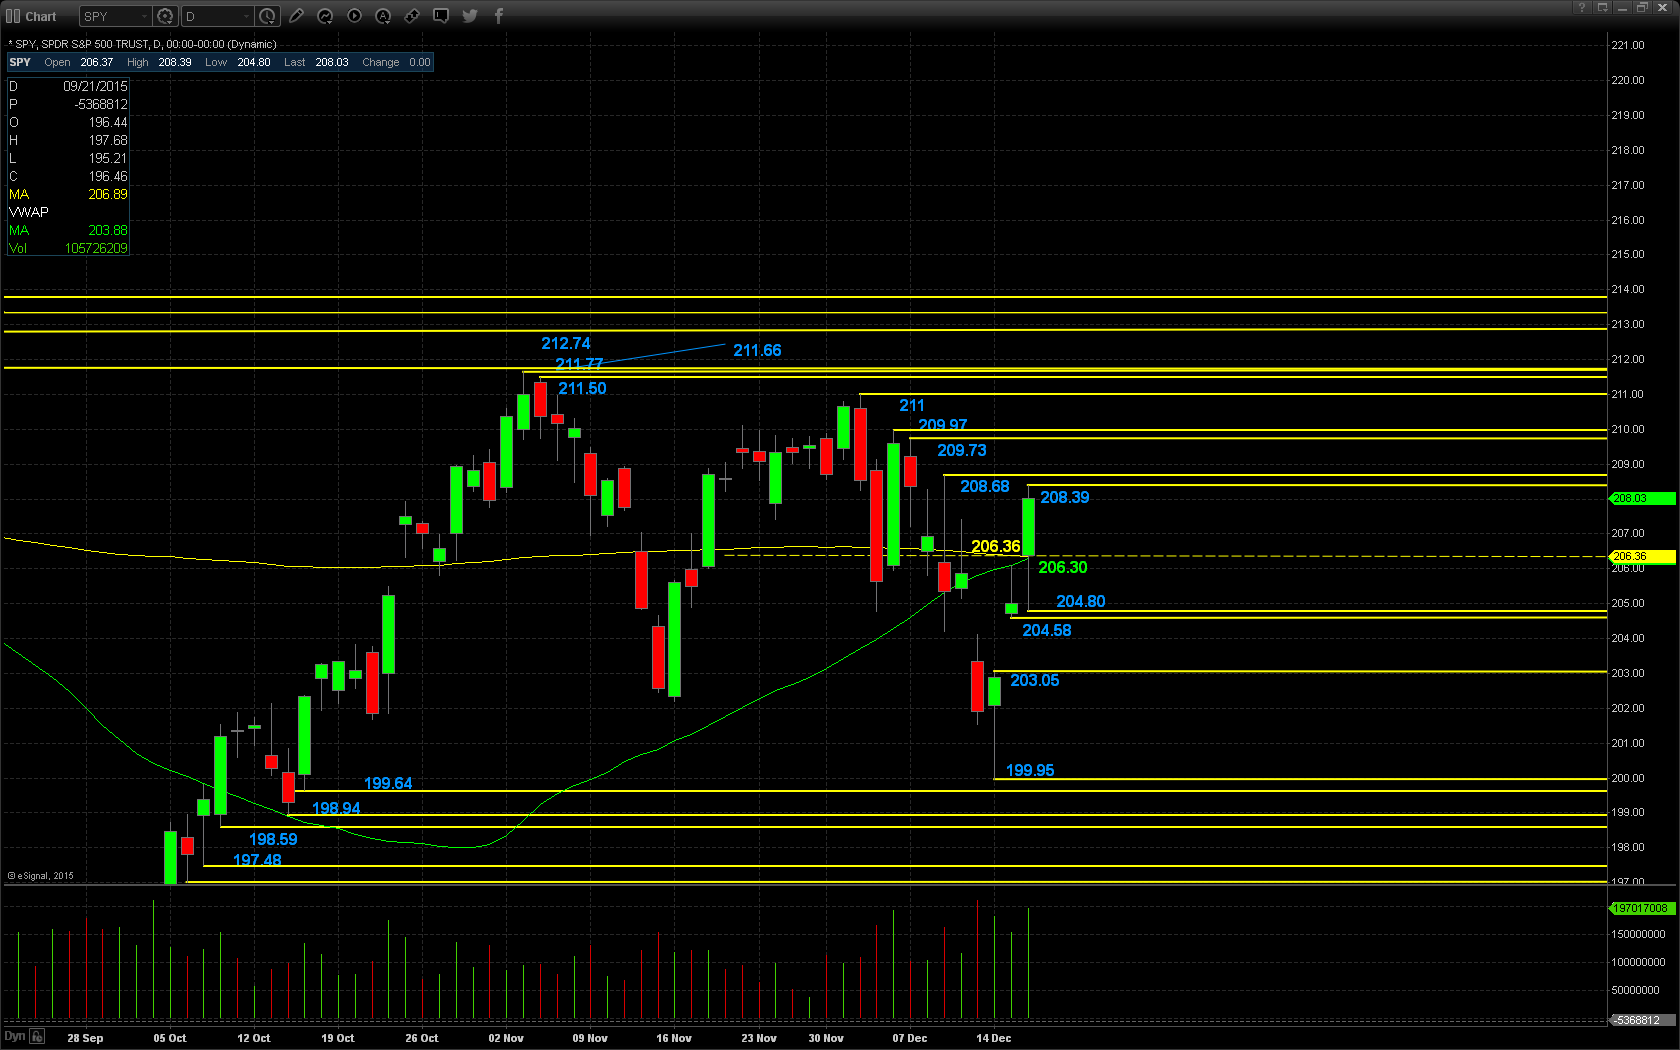Screen dimensions: 1680x1050
Task: Select the 199.95 price annotation
Action: (x=1030, y=770)
